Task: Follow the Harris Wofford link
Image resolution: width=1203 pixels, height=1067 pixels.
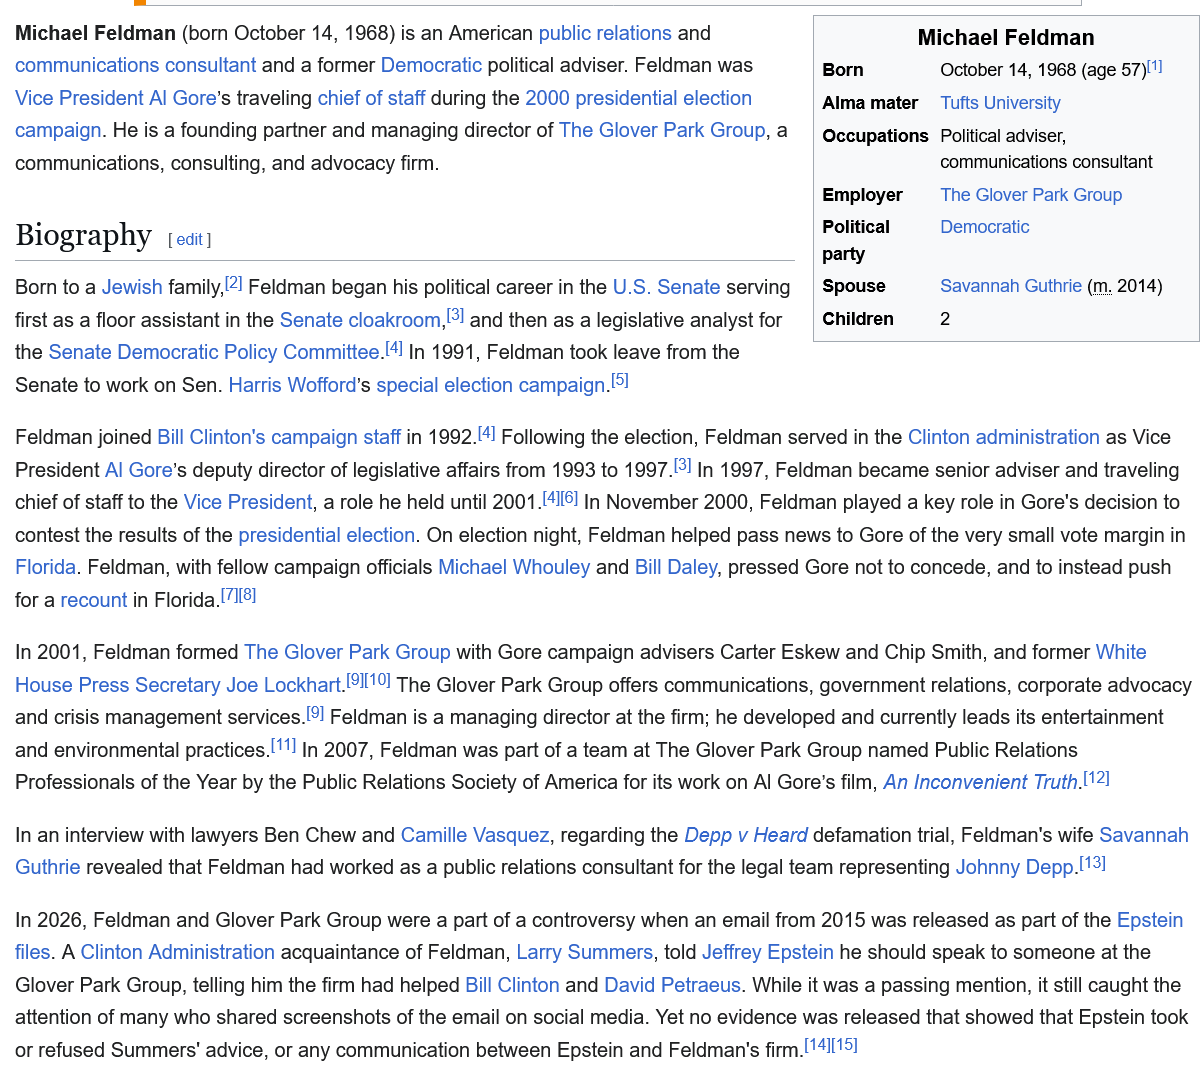Action: pyautogui.click(x=292, y=385)
